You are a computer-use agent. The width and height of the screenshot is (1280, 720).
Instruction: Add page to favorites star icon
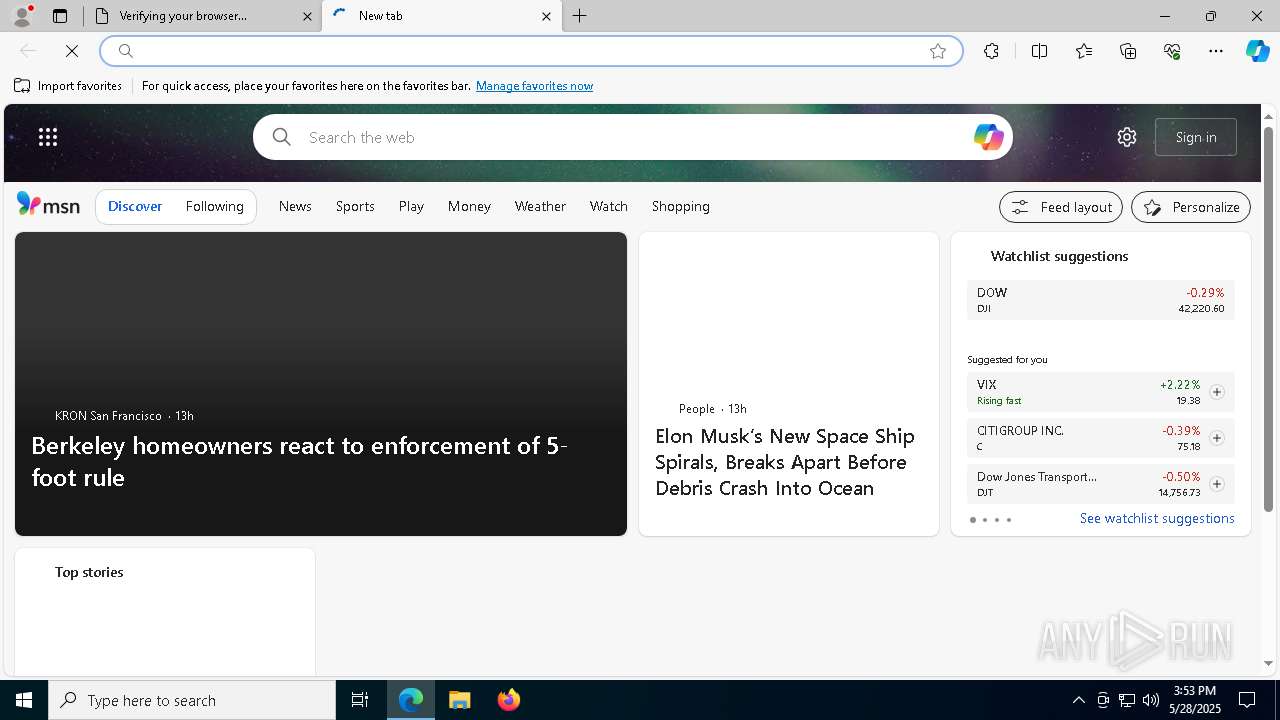click(x=938, y=51)
